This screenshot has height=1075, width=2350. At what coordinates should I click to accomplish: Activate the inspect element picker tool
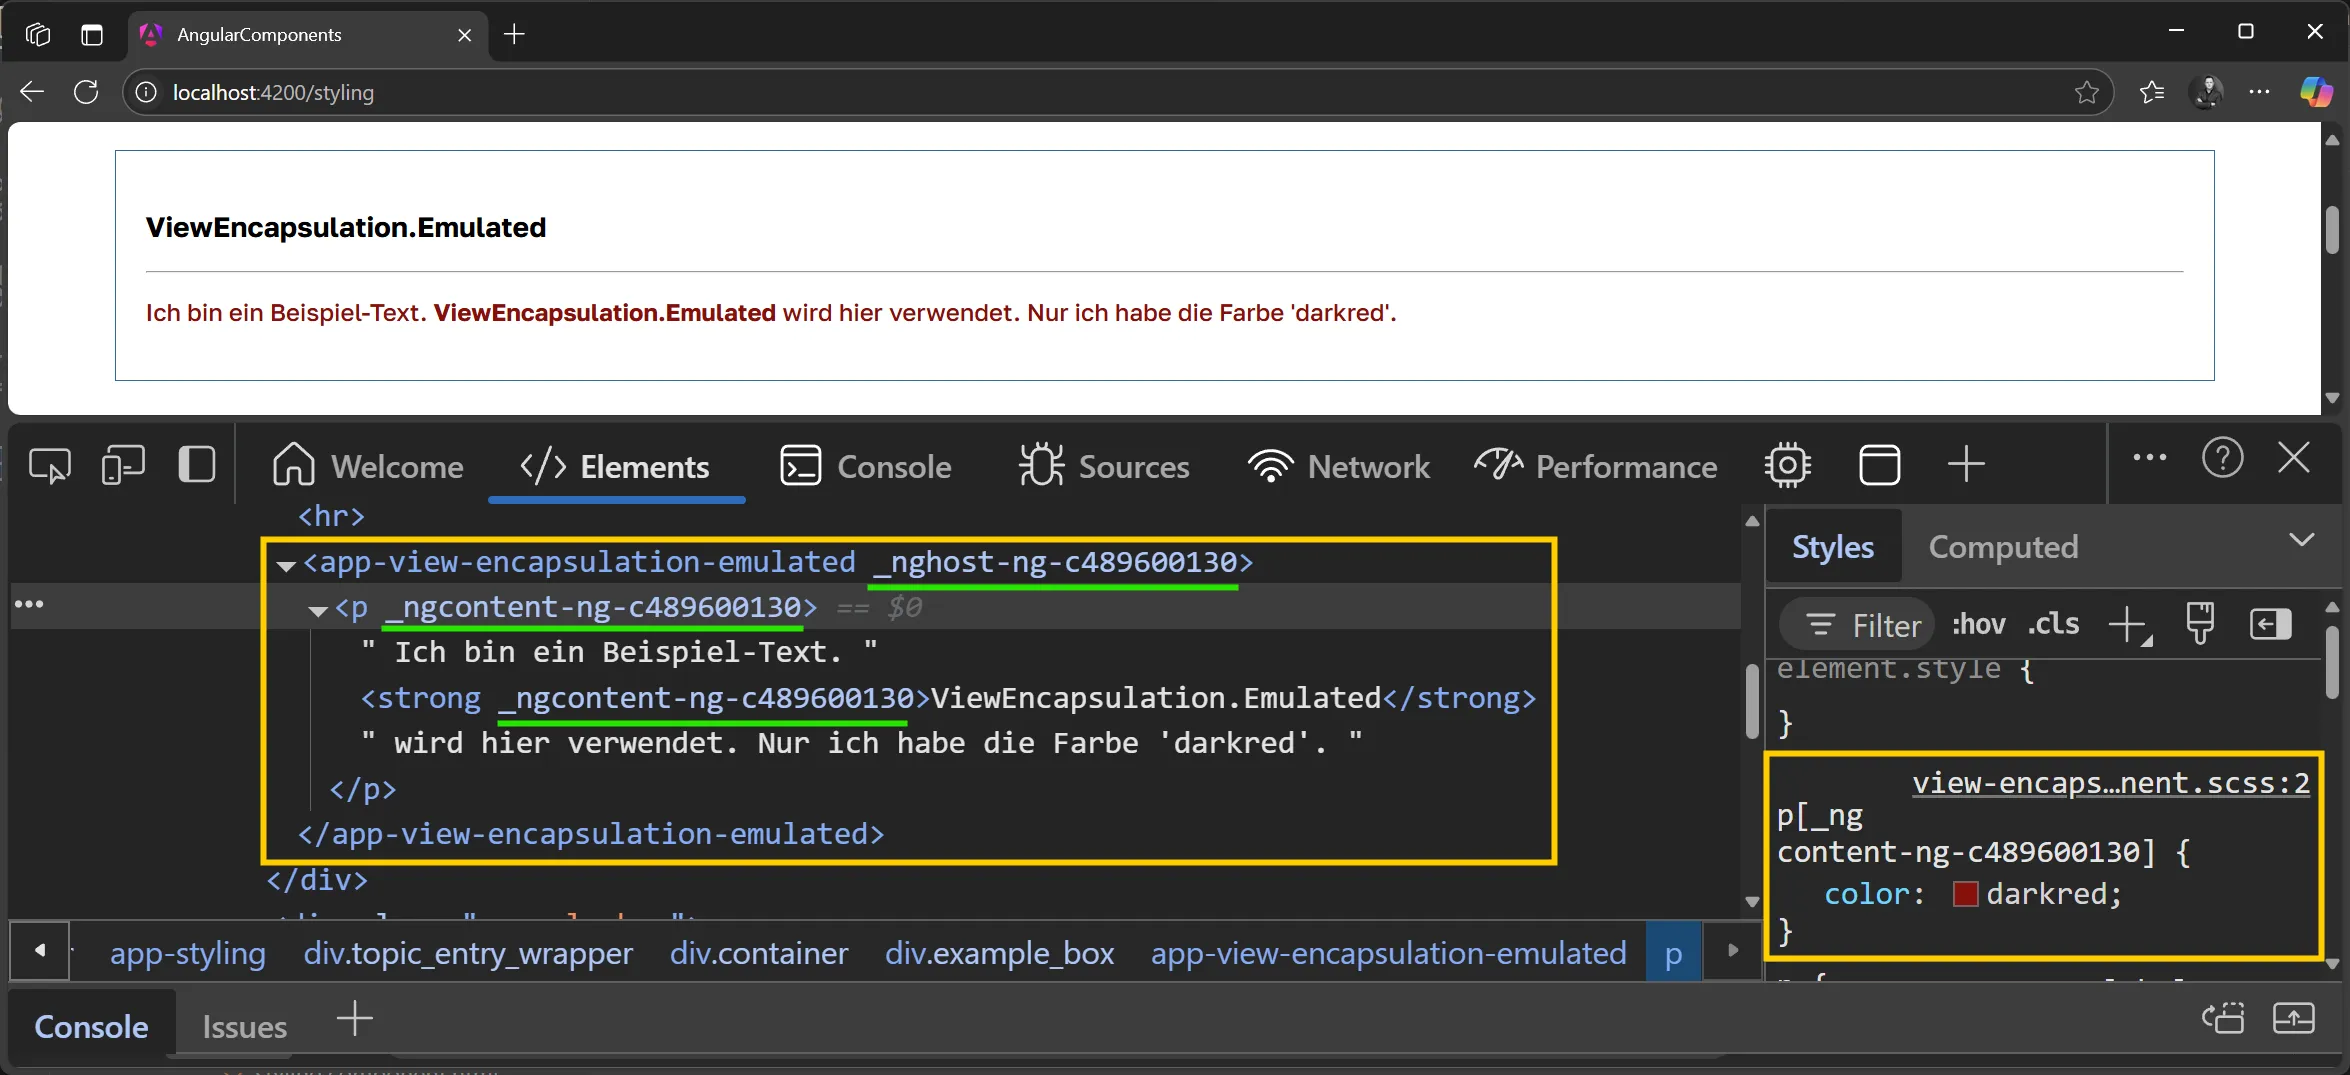point(49,466)
